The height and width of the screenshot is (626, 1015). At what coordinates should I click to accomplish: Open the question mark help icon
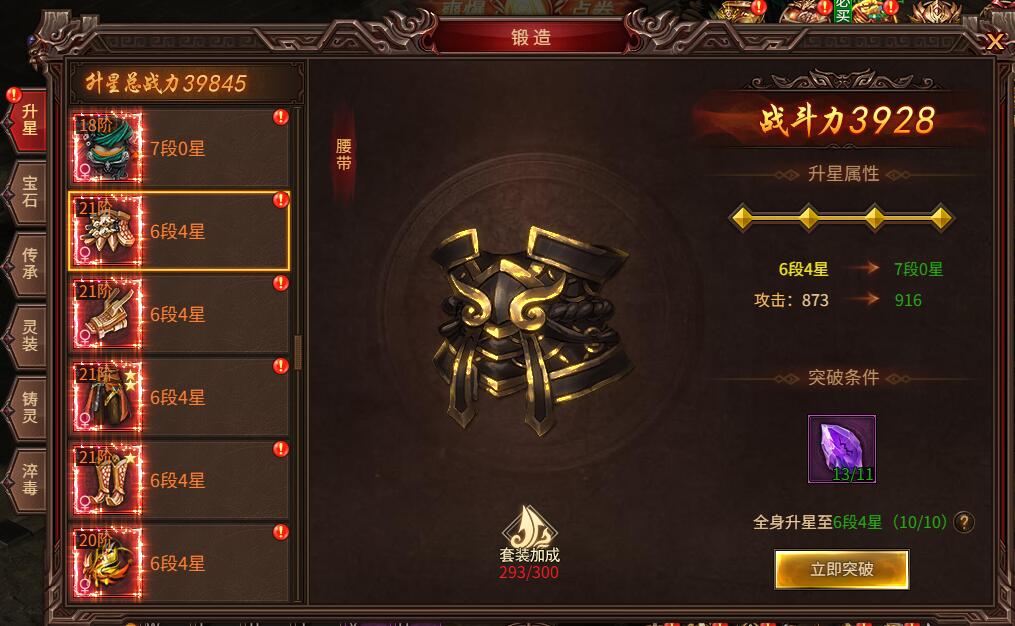[964, 522]
